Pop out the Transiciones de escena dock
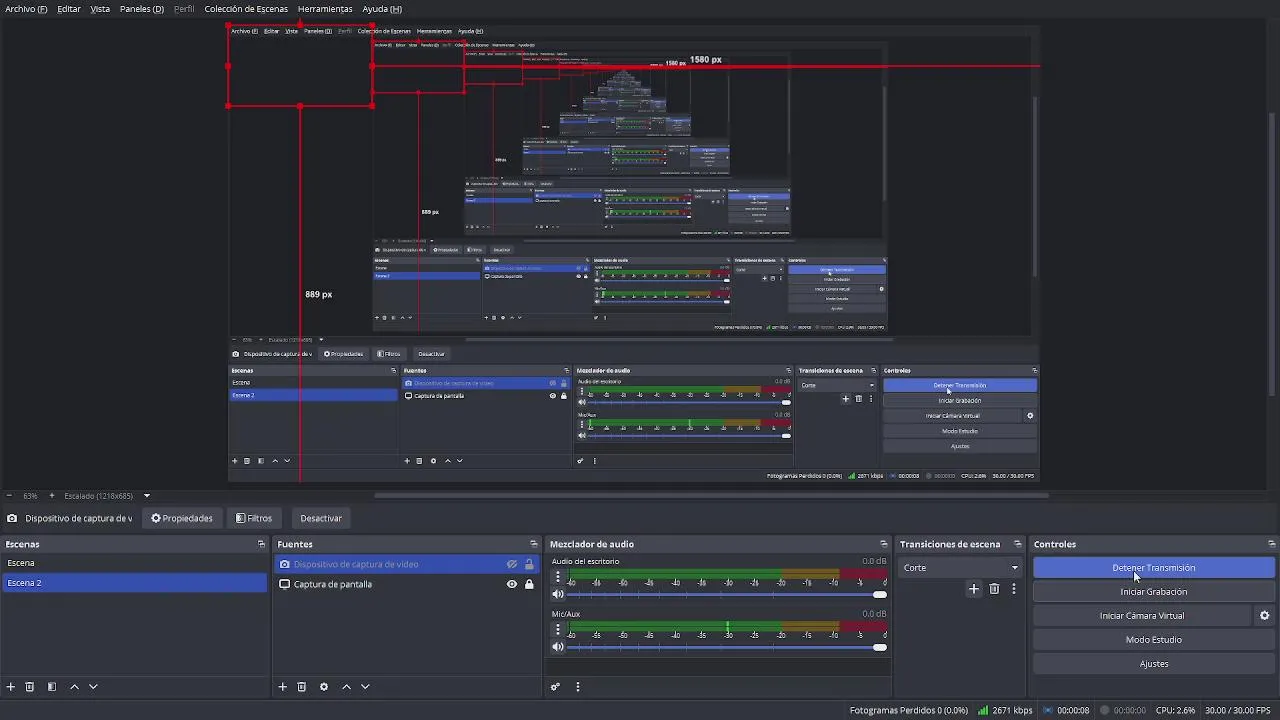The width and height of the screenshot is (1280, 720). click(1018, 544)
